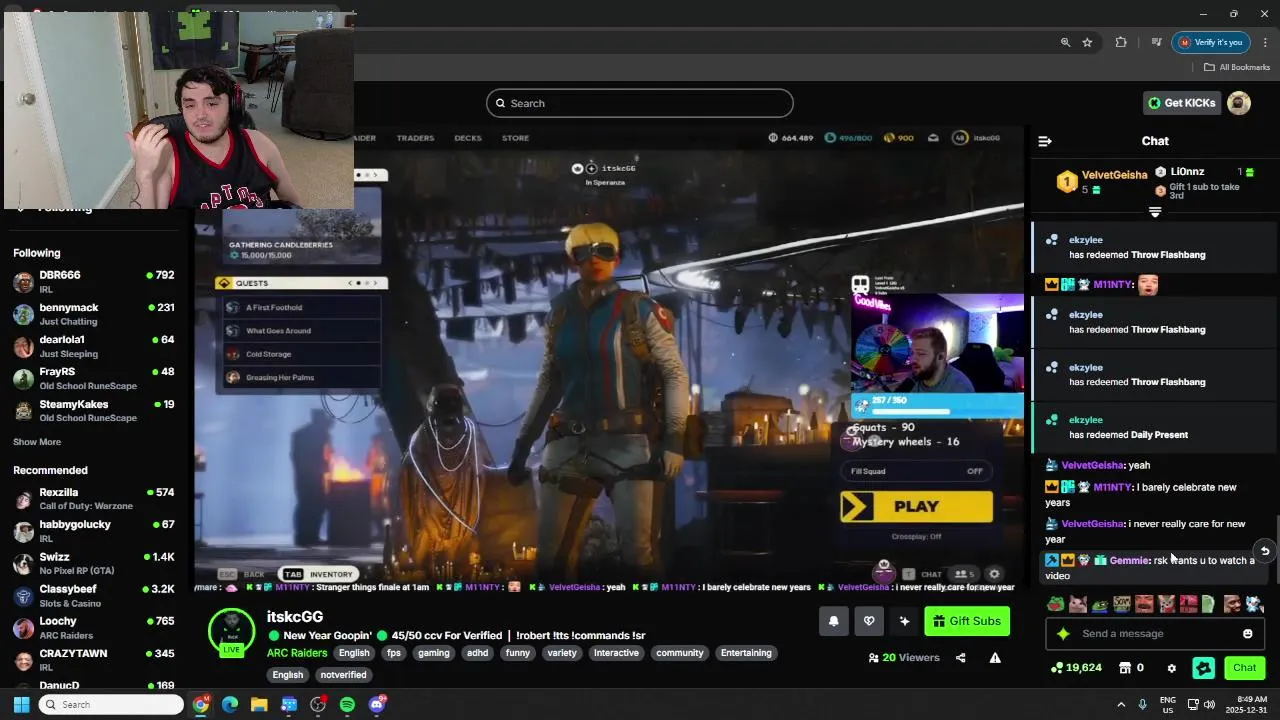Open the habbygolucky recommended channel
Screen dimensions: 1280x720
[x=95, y=531]
